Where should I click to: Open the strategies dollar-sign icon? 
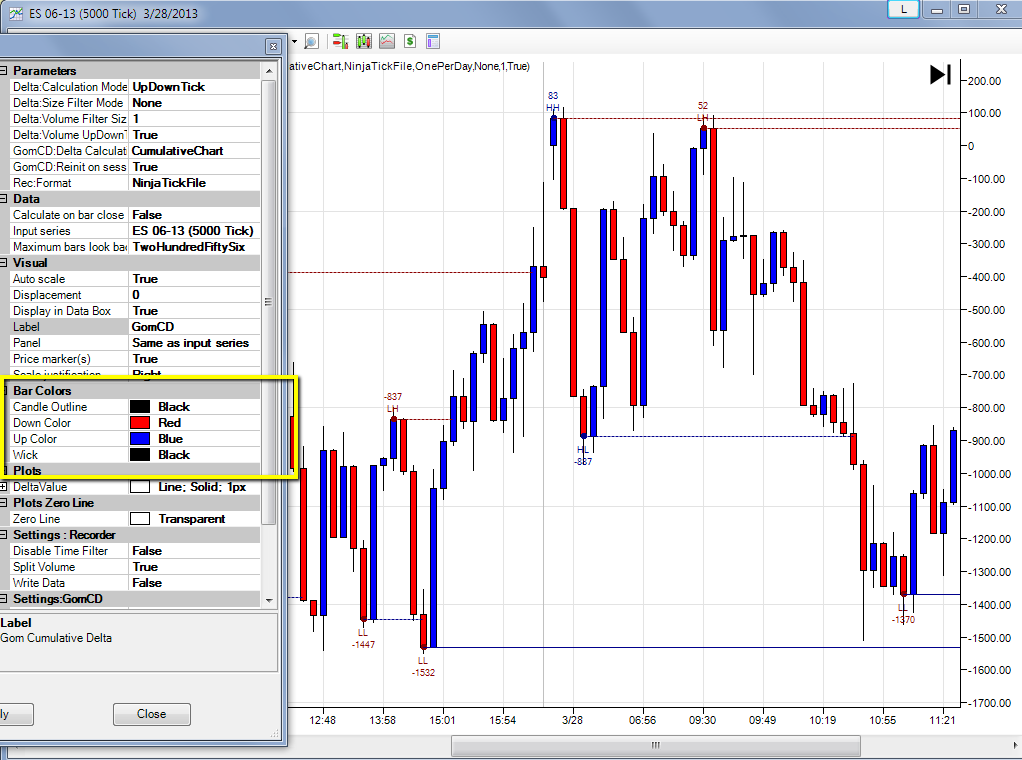pos(410,42)
